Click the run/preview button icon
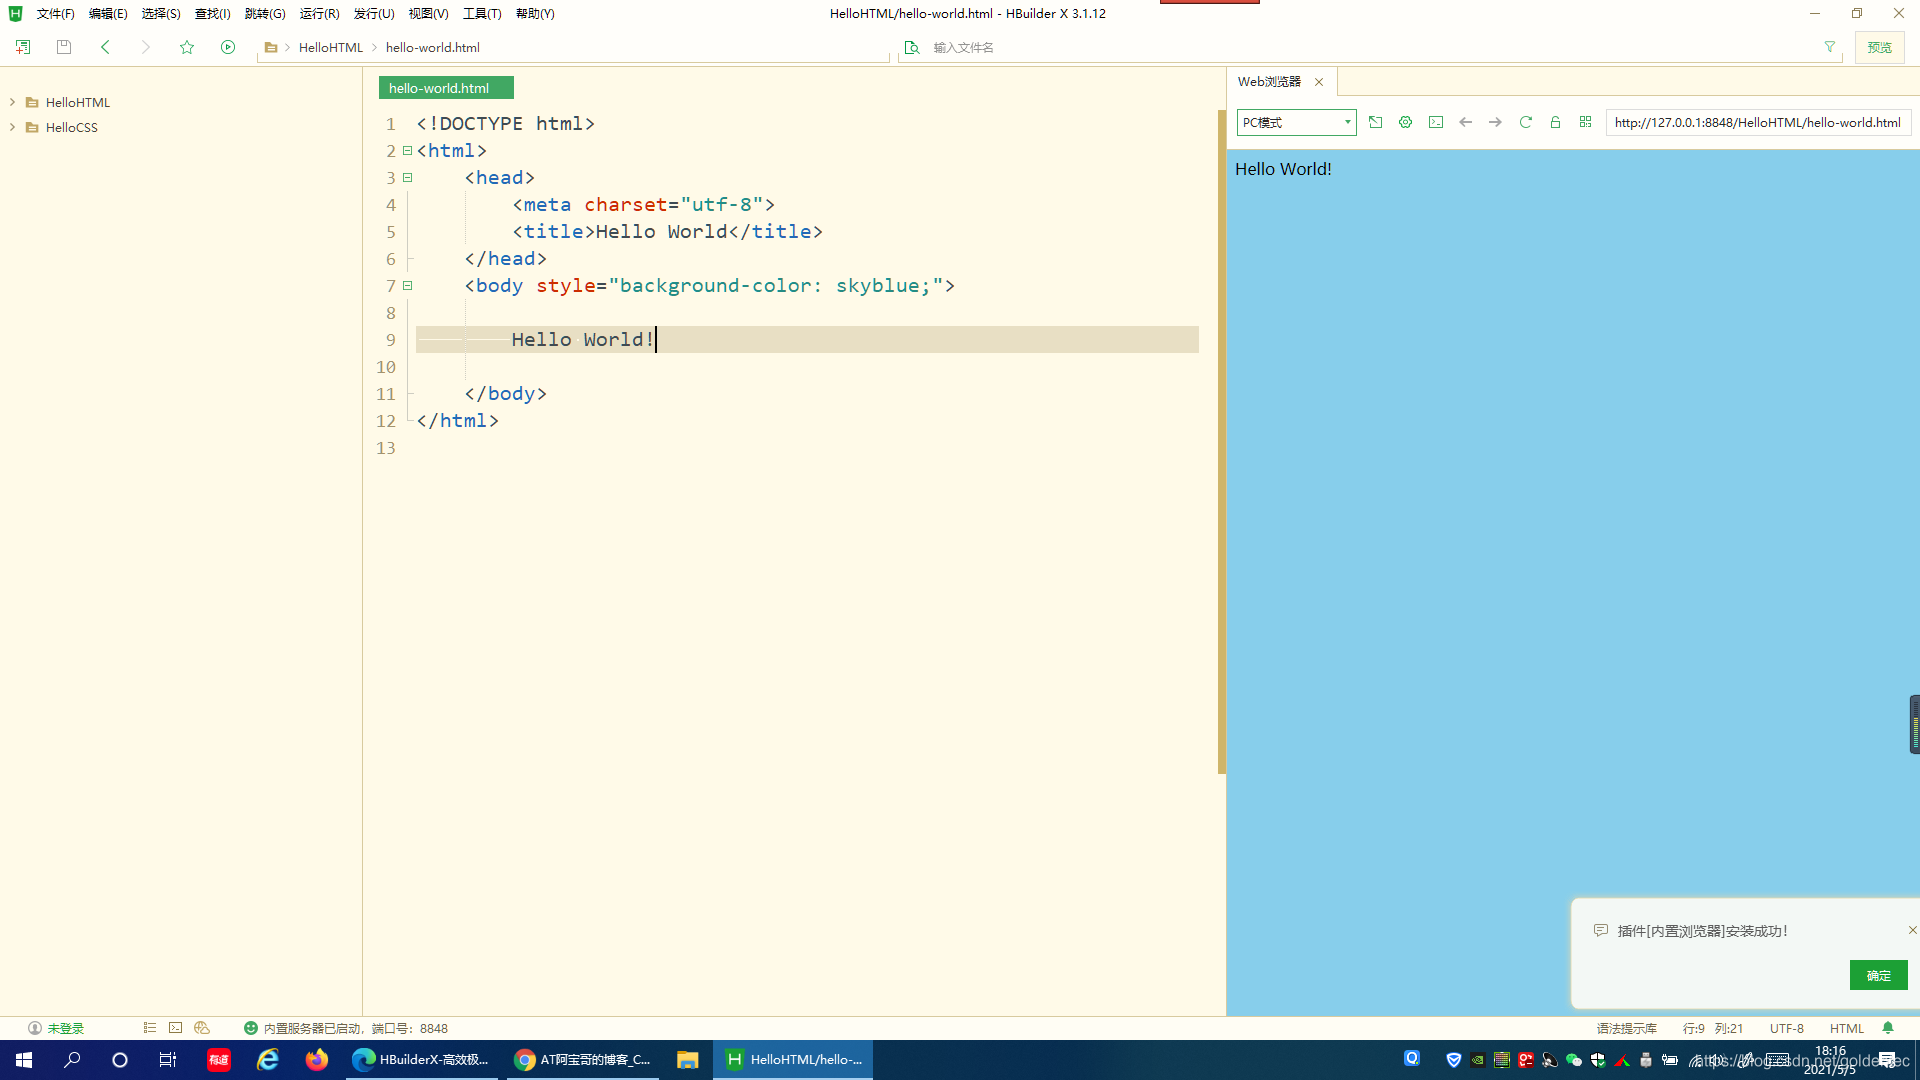Screen dimensions: 1920x1080 point(228,47)
